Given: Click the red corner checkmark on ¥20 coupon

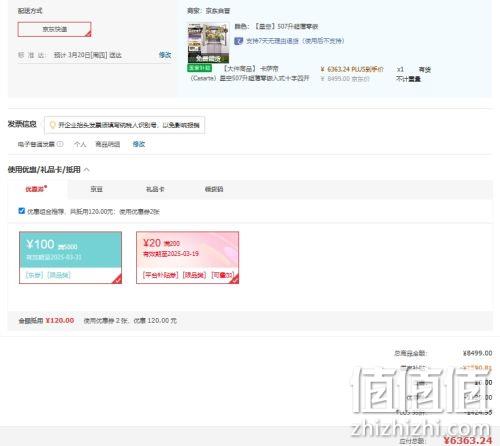Looking at the screenshot, I should coord(235,279).
